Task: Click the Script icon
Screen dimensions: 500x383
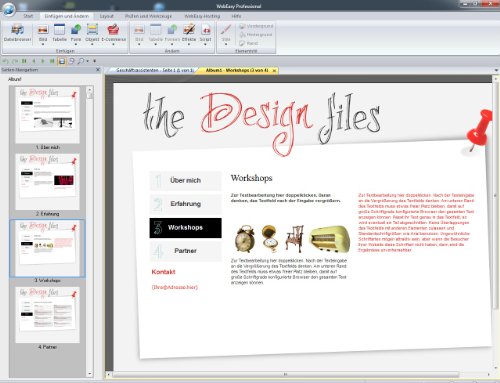Action: 205,33
